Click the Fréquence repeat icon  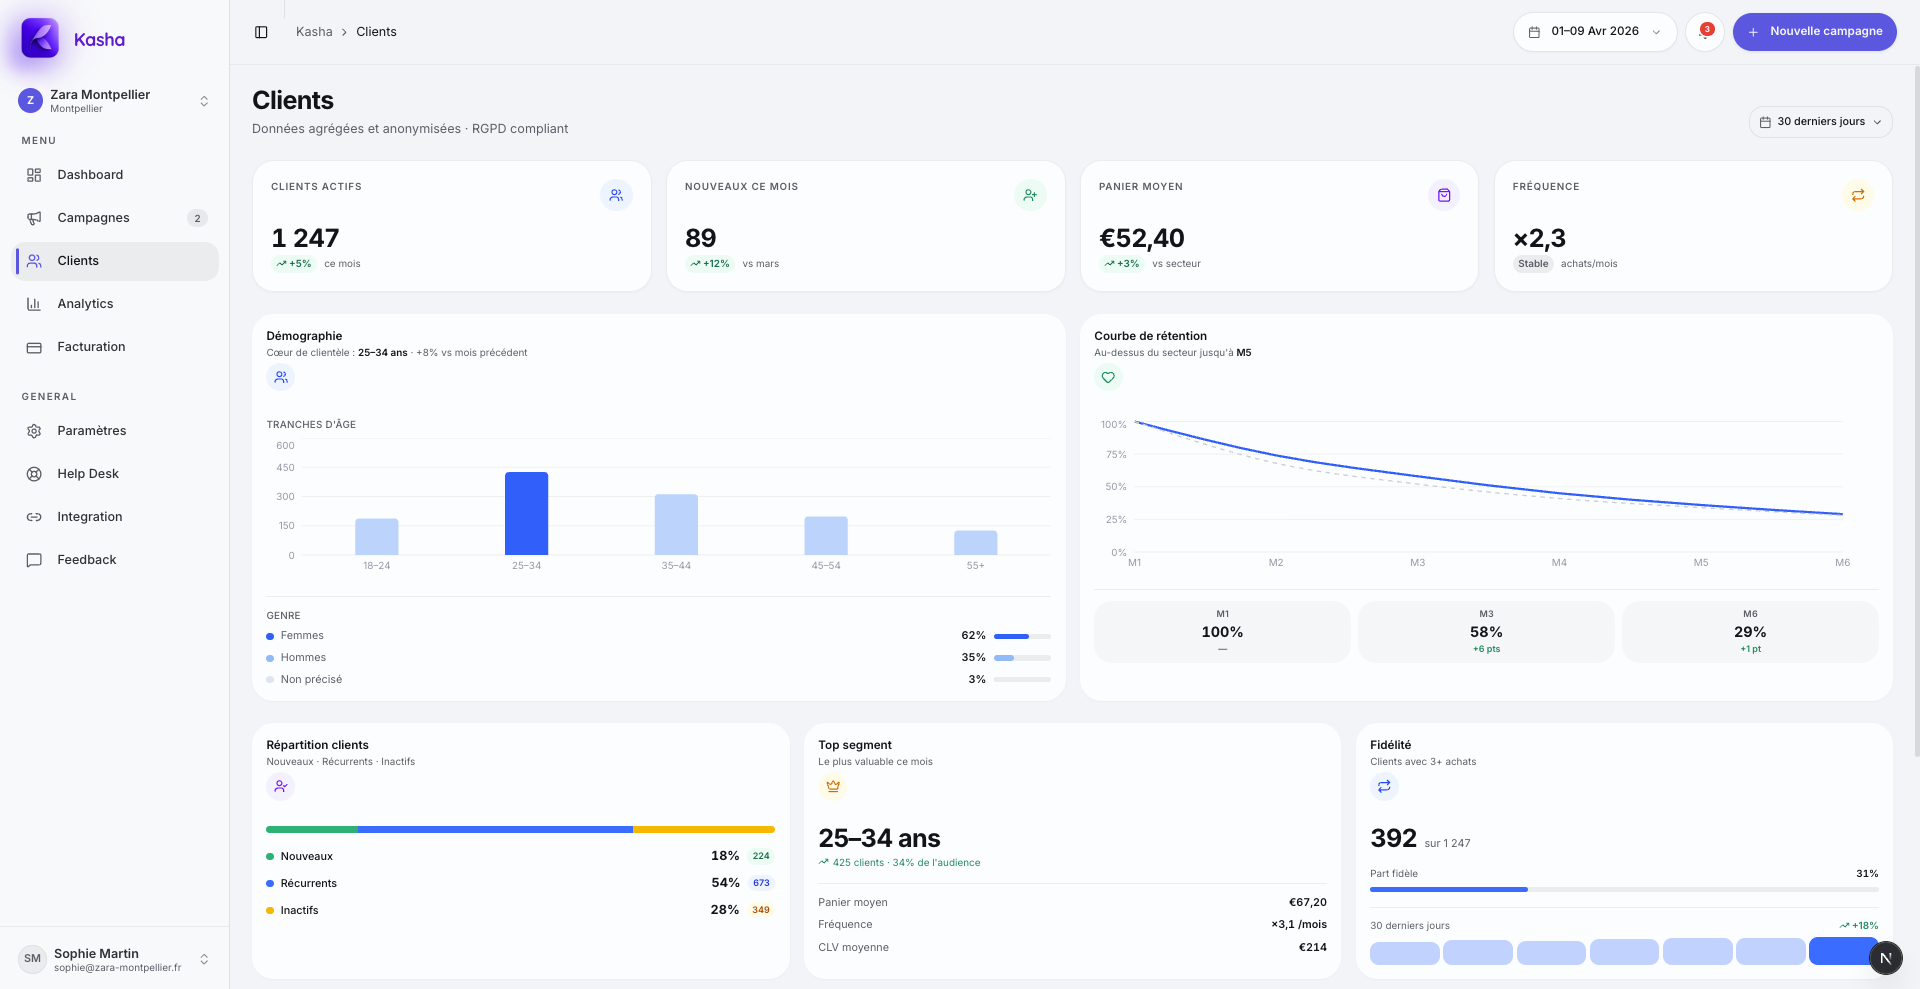pyautogui.click(x=1857, y=195)
